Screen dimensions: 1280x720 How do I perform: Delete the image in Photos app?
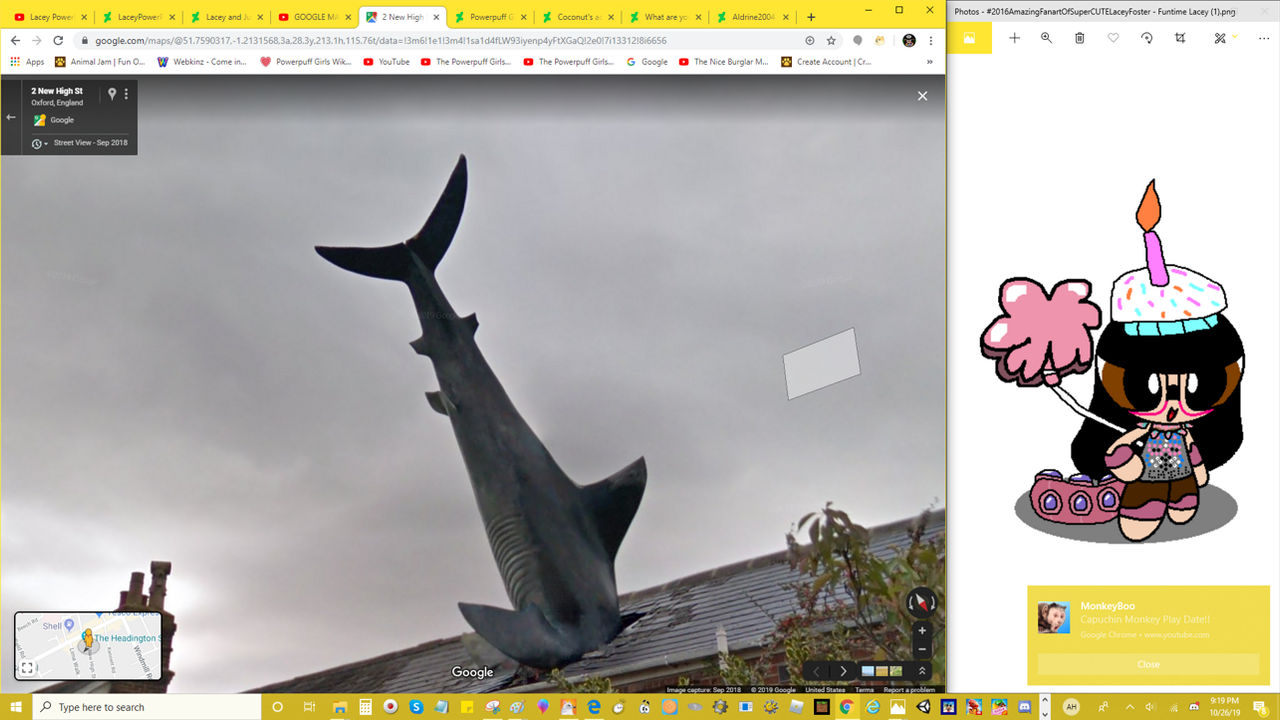[1080, 38]
